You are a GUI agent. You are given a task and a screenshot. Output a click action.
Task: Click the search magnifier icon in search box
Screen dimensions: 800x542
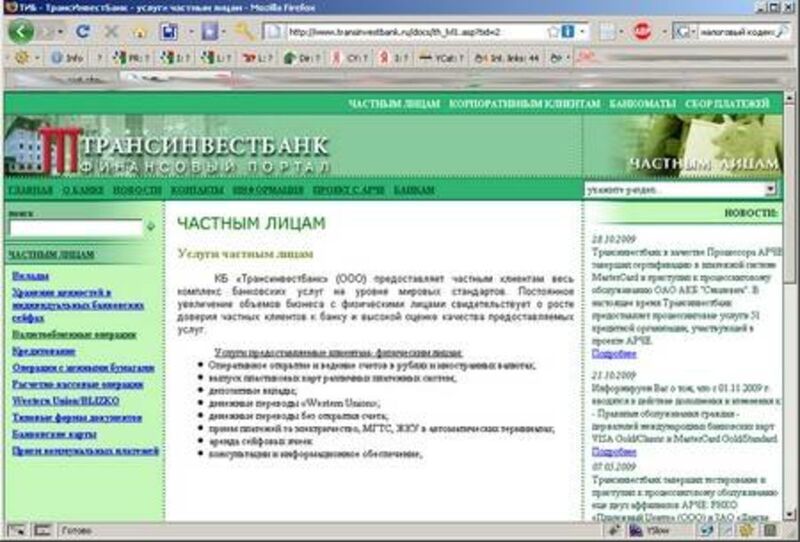(x=782, y=32)
